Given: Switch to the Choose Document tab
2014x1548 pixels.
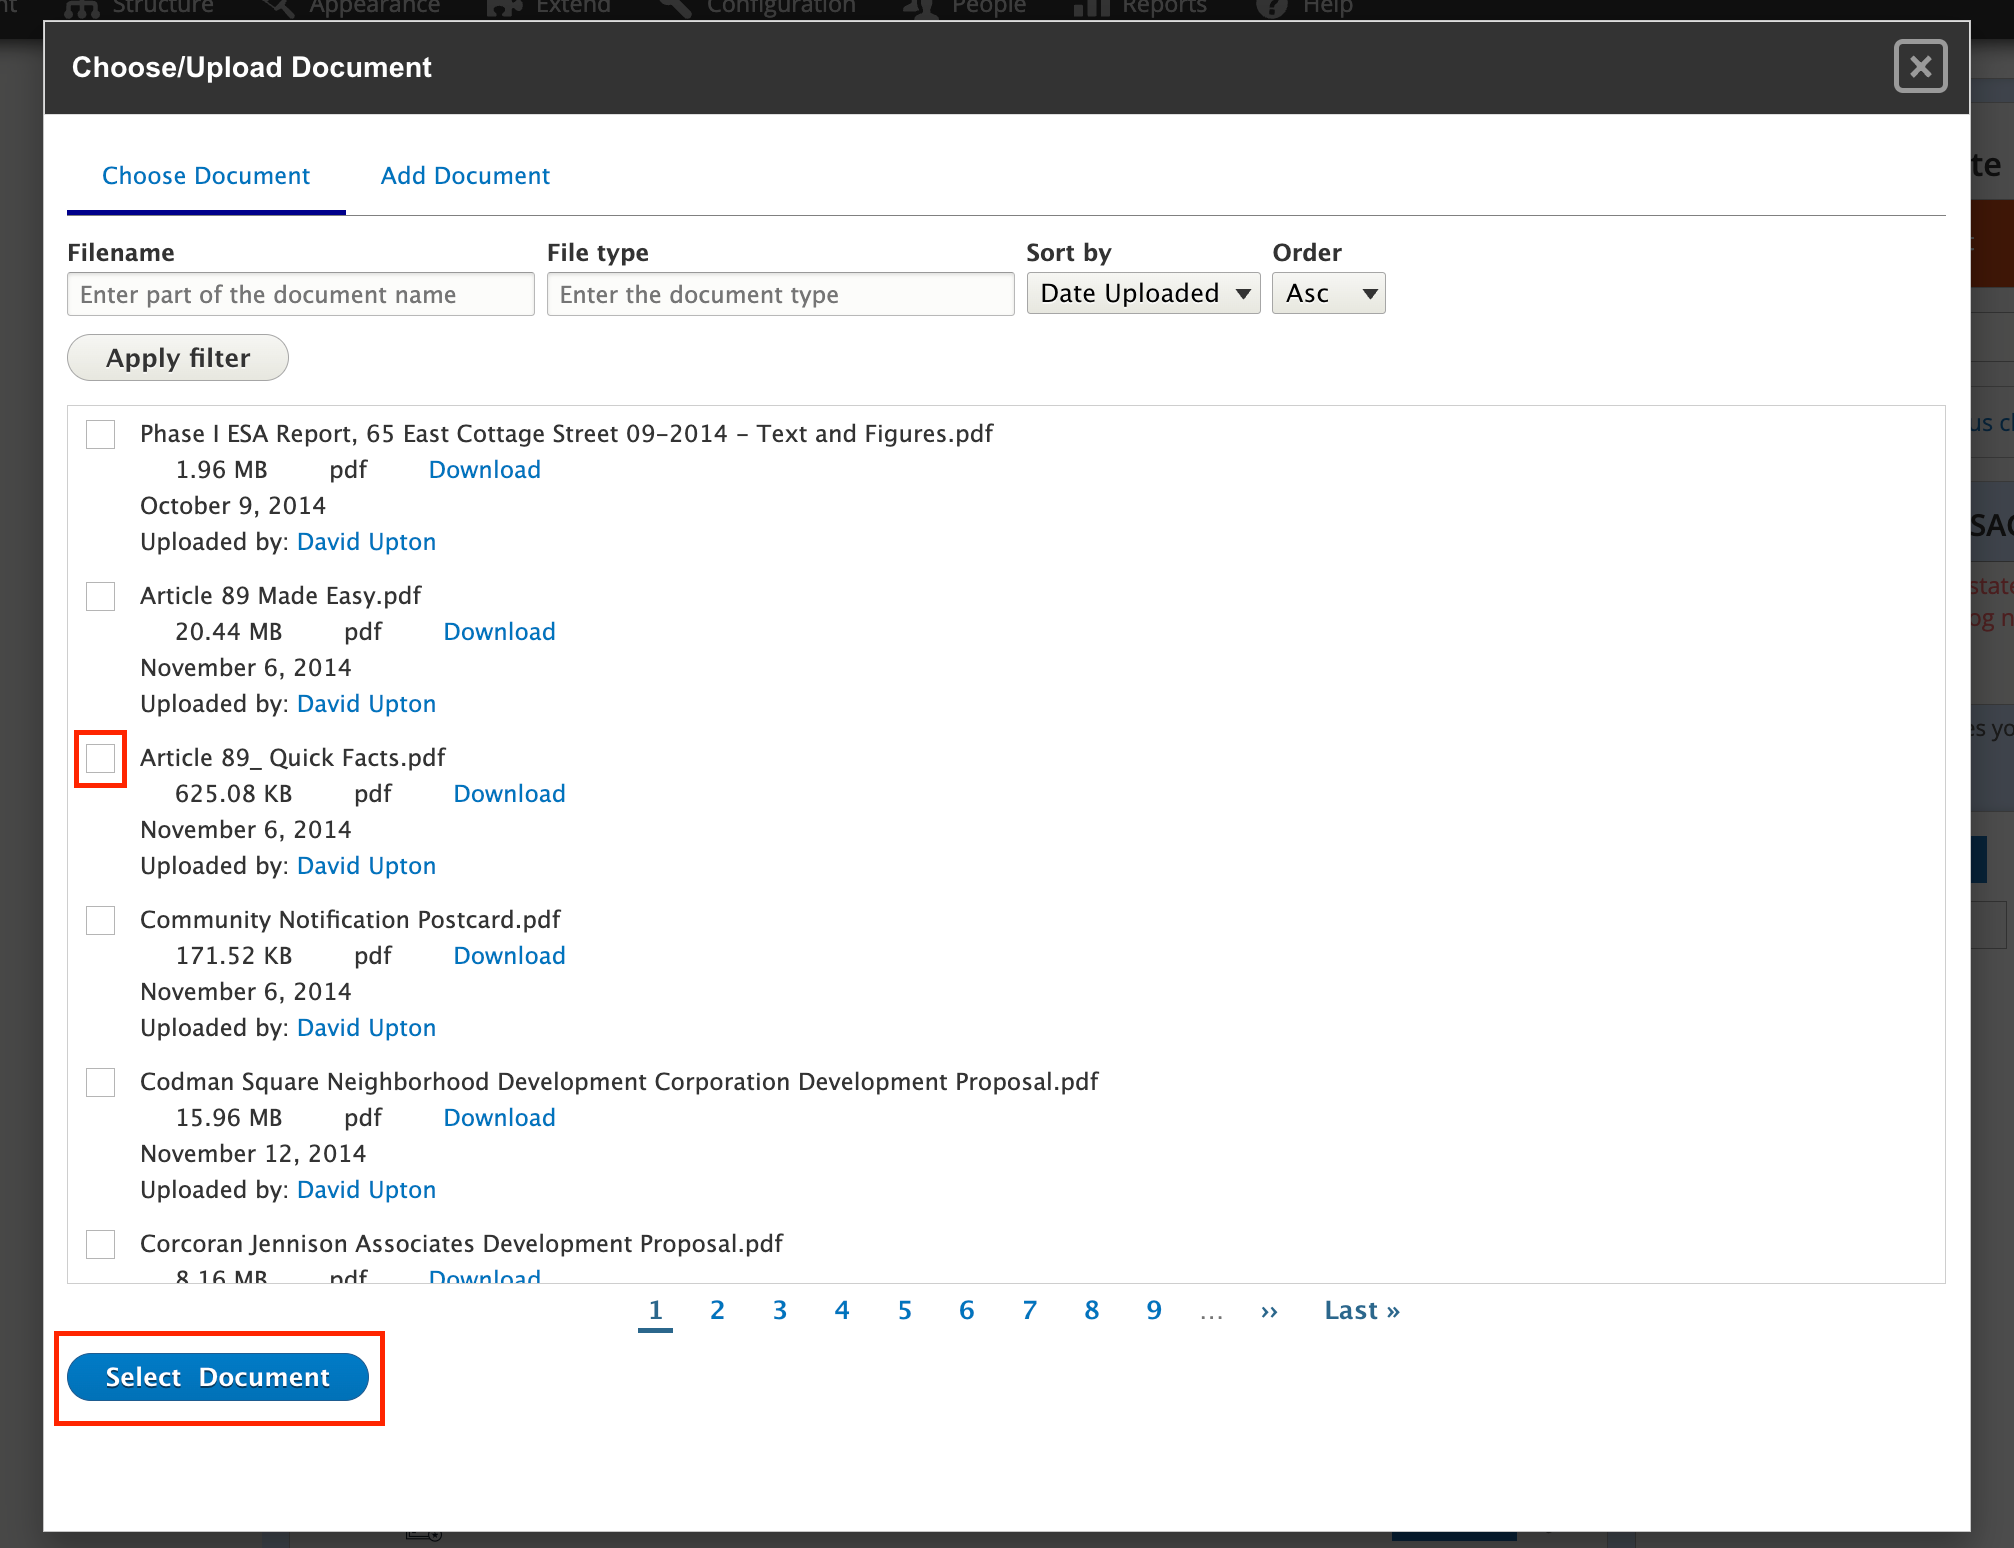Looking at the screenshot, I should point(206,176).
